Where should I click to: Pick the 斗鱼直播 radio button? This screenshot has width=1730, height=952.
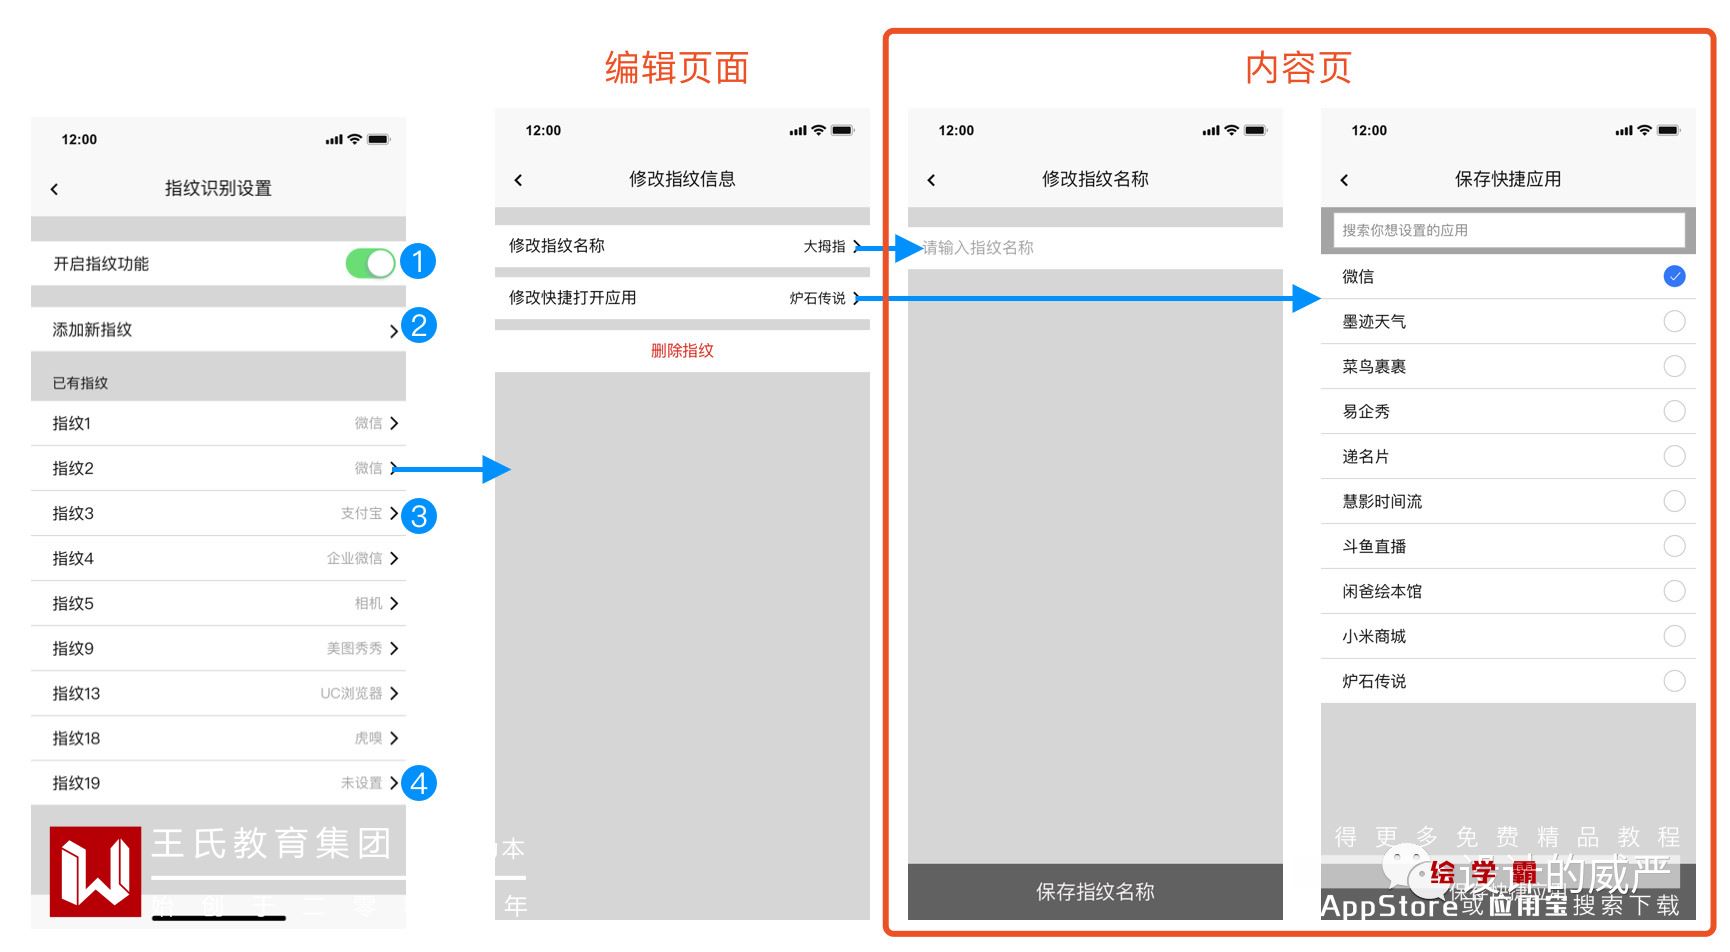pos(1674,546)
